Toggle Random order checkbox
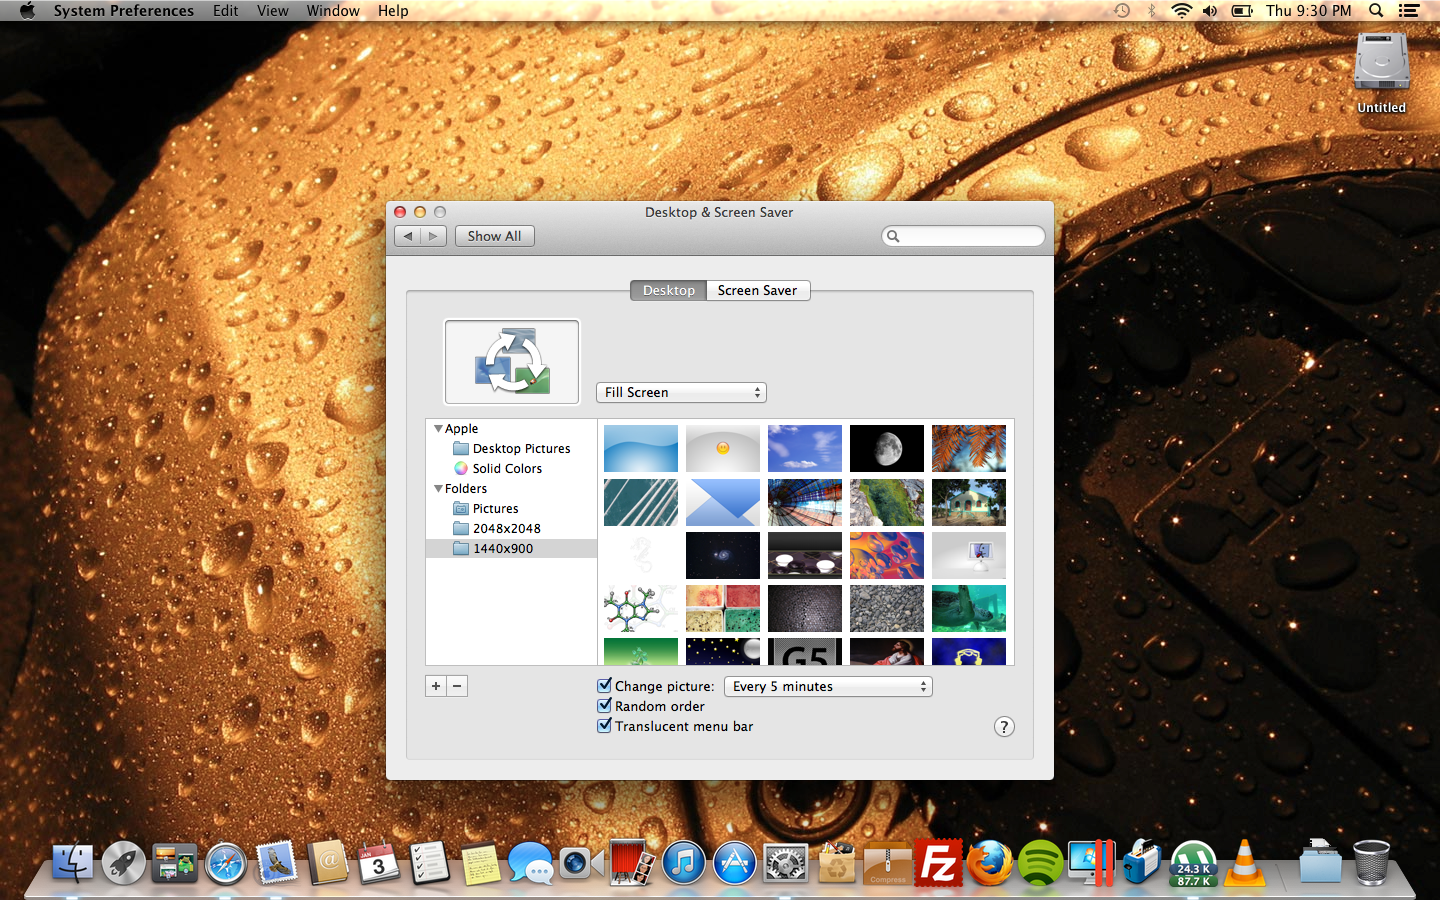This screenshot has height=900, width=1440. (x=604, y=705)
